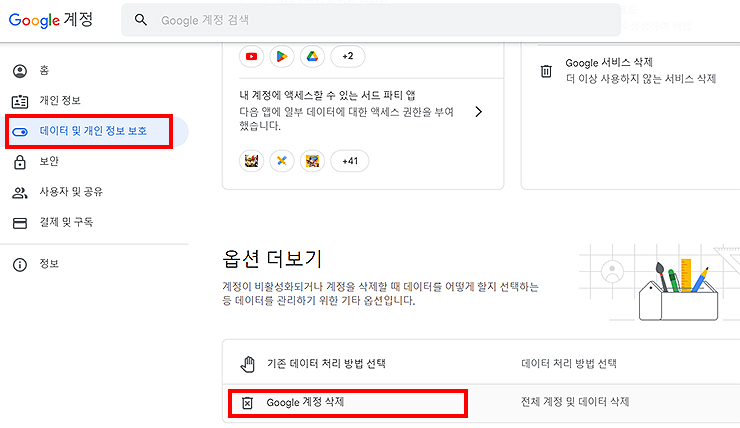Click 더 이상 사용하지 않는 서비스 삭제 text
Image resolution: width=740 pixels, height=428 pixels.
click(641, 79)
